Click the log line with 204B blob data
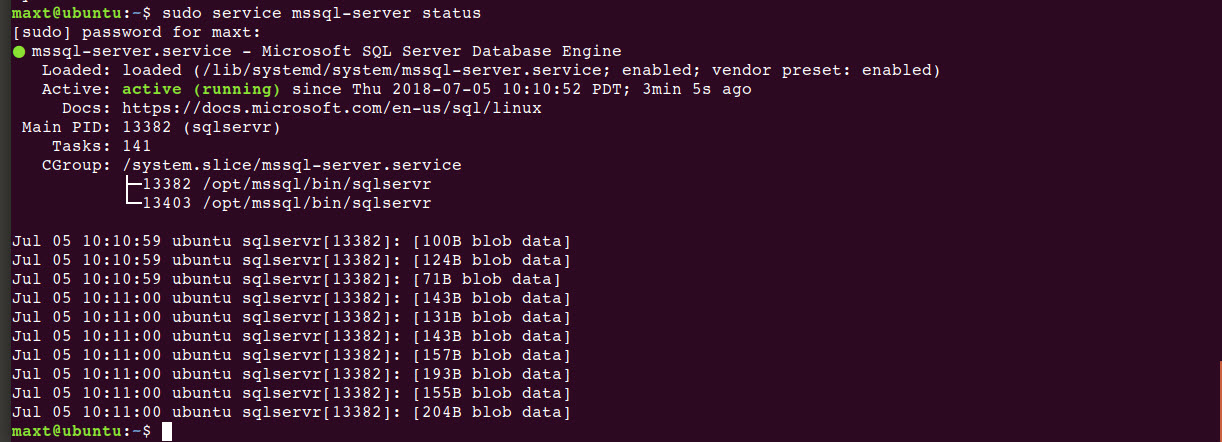This screenshot has width=1222, height=442. (291, 412)
